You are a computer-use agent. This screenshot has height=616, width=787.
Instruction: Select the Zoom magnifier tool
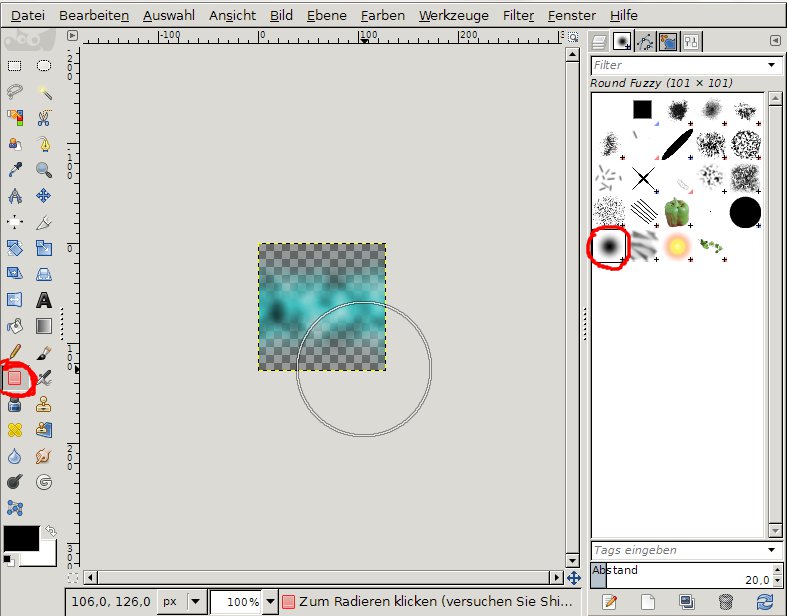[x=44, y=170]
